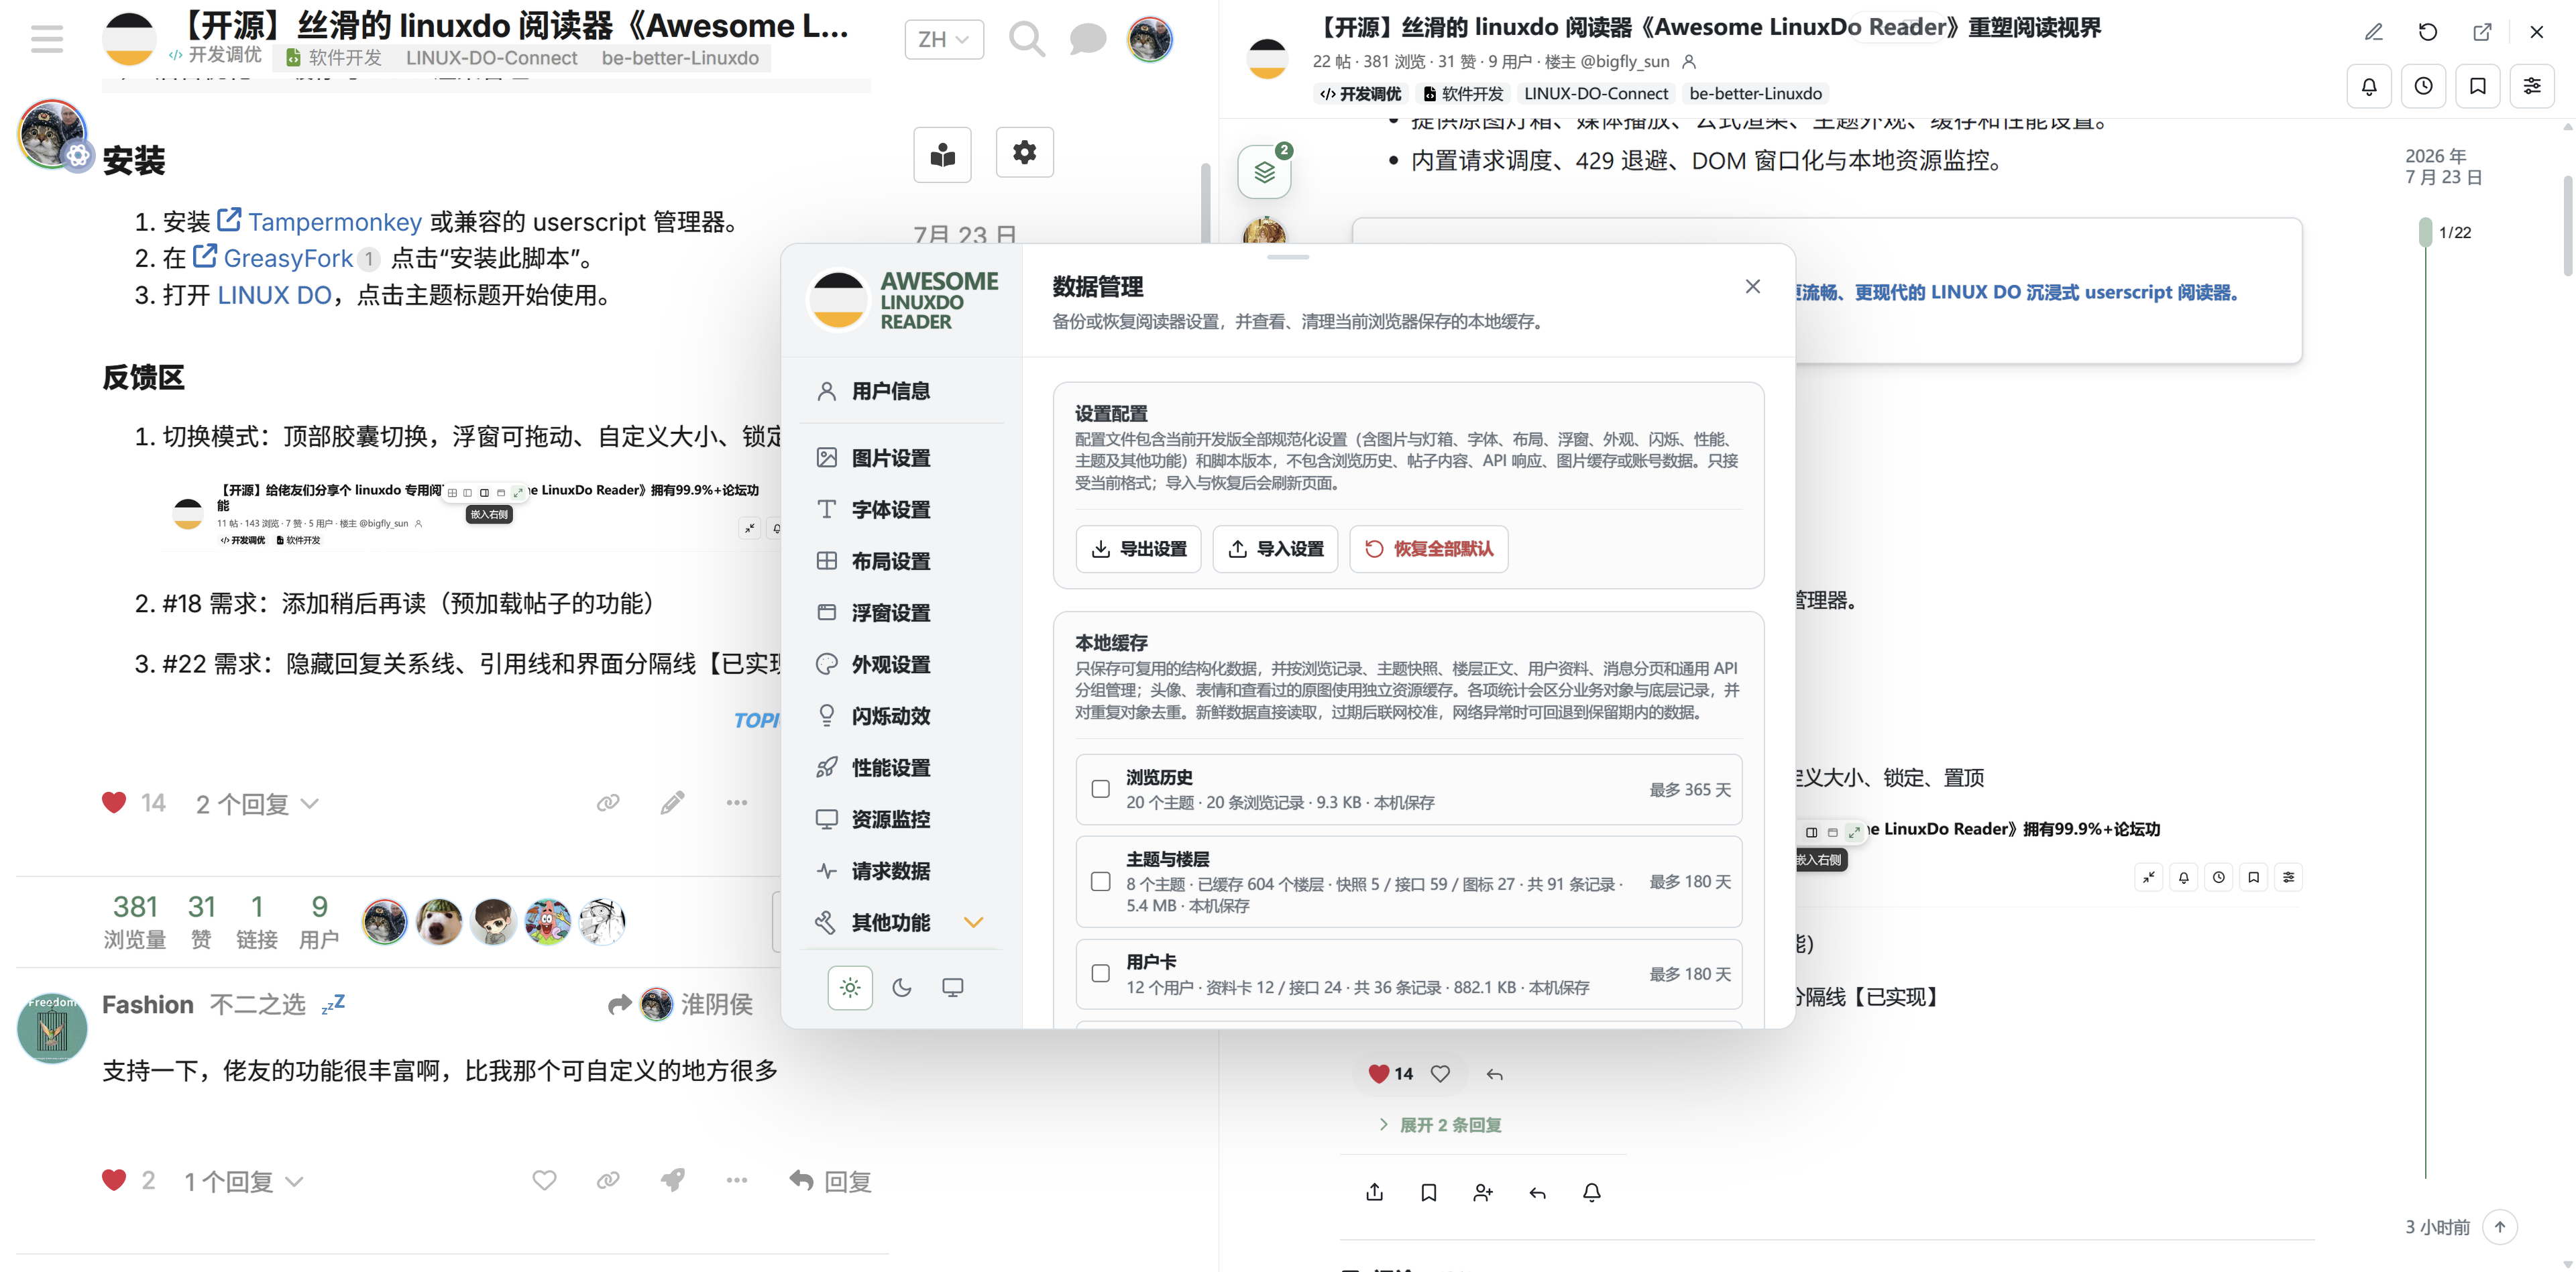Open the LINUX DO link in step 3
Viewport: 2576px width, 1272px height.
tap(274, 295)
